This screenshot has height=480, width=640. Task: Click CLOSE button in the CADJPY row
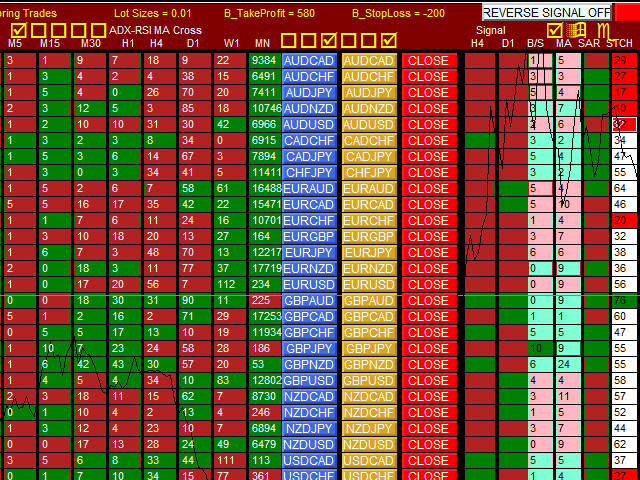429,157
